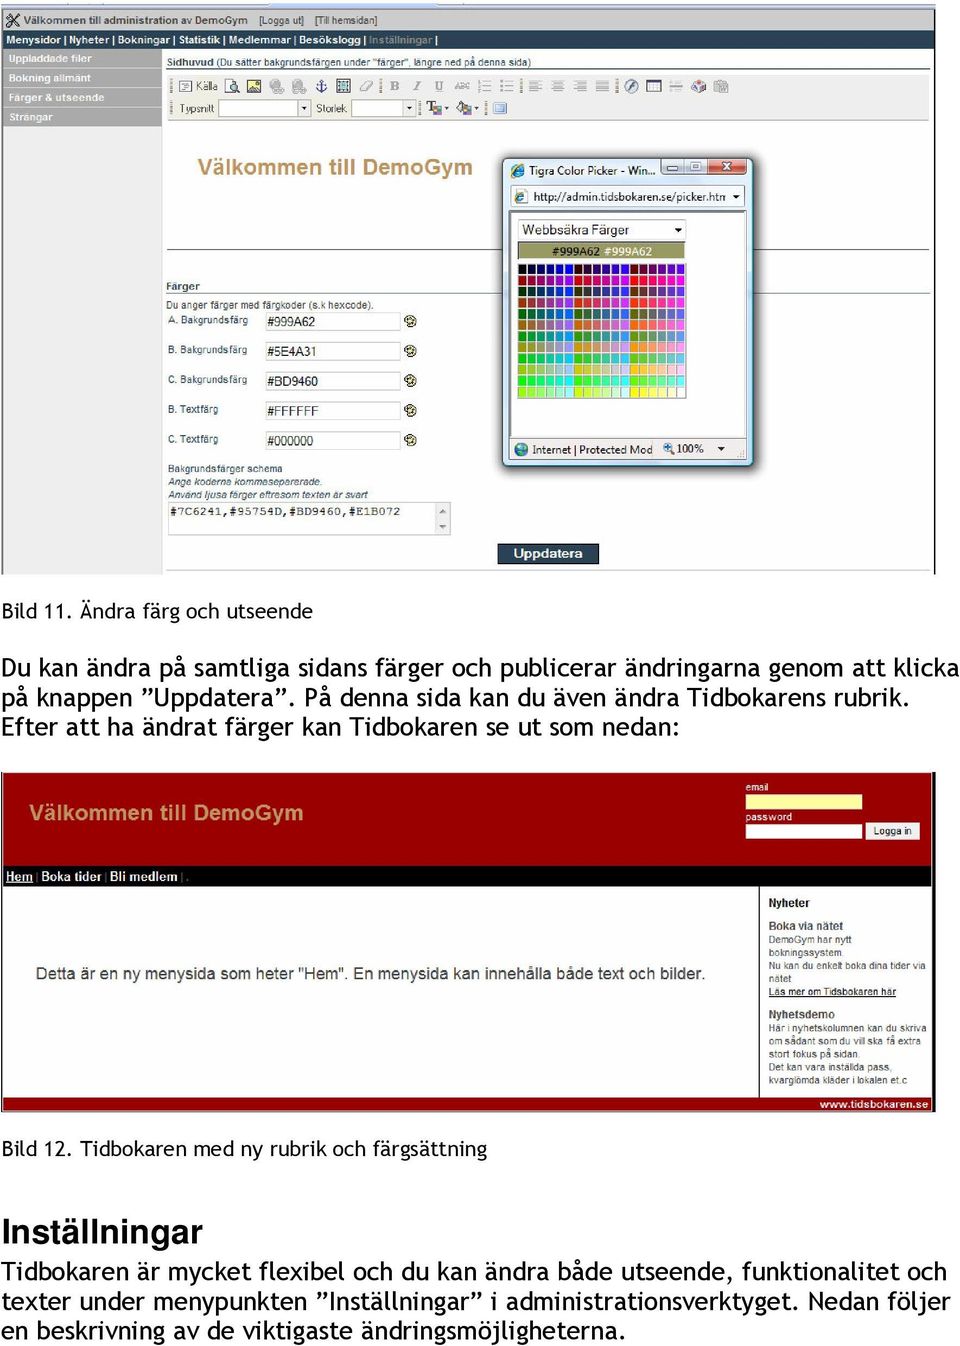Open the Storlek size dropdown
The height and width of the screenshot is (1346, 960).
click(x=409, y=108)
